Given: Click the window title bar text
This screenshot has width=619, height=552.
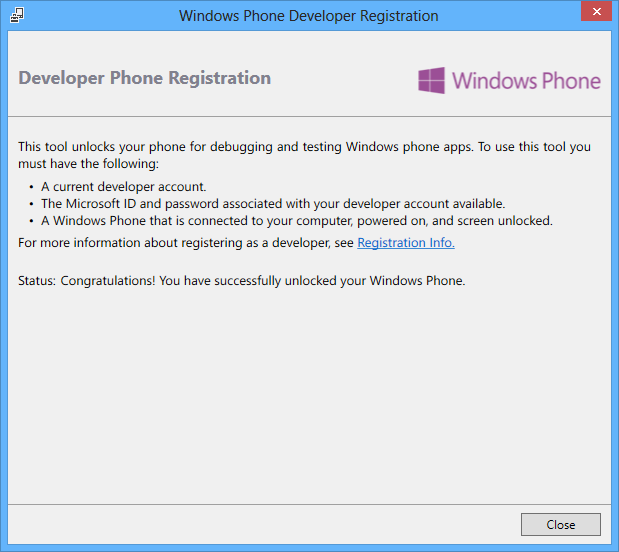Looking at the screenshot, I should click(309, 16).
